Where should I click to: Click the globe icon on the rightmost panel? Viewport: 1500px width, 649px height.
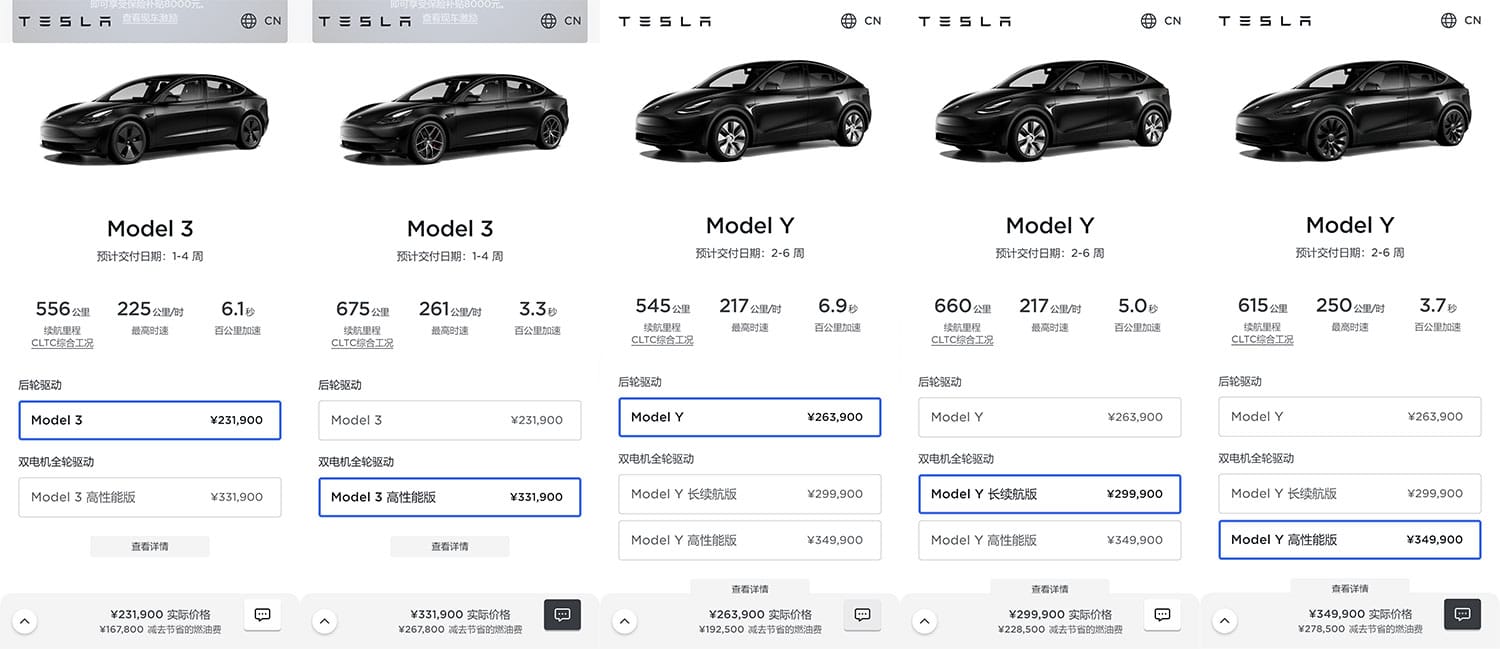[1446, 20]
